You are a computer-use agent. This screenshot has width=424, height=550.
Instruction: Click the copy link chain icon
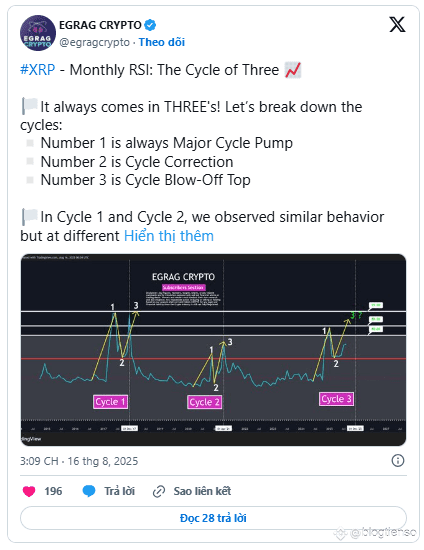tap(159, 491)
